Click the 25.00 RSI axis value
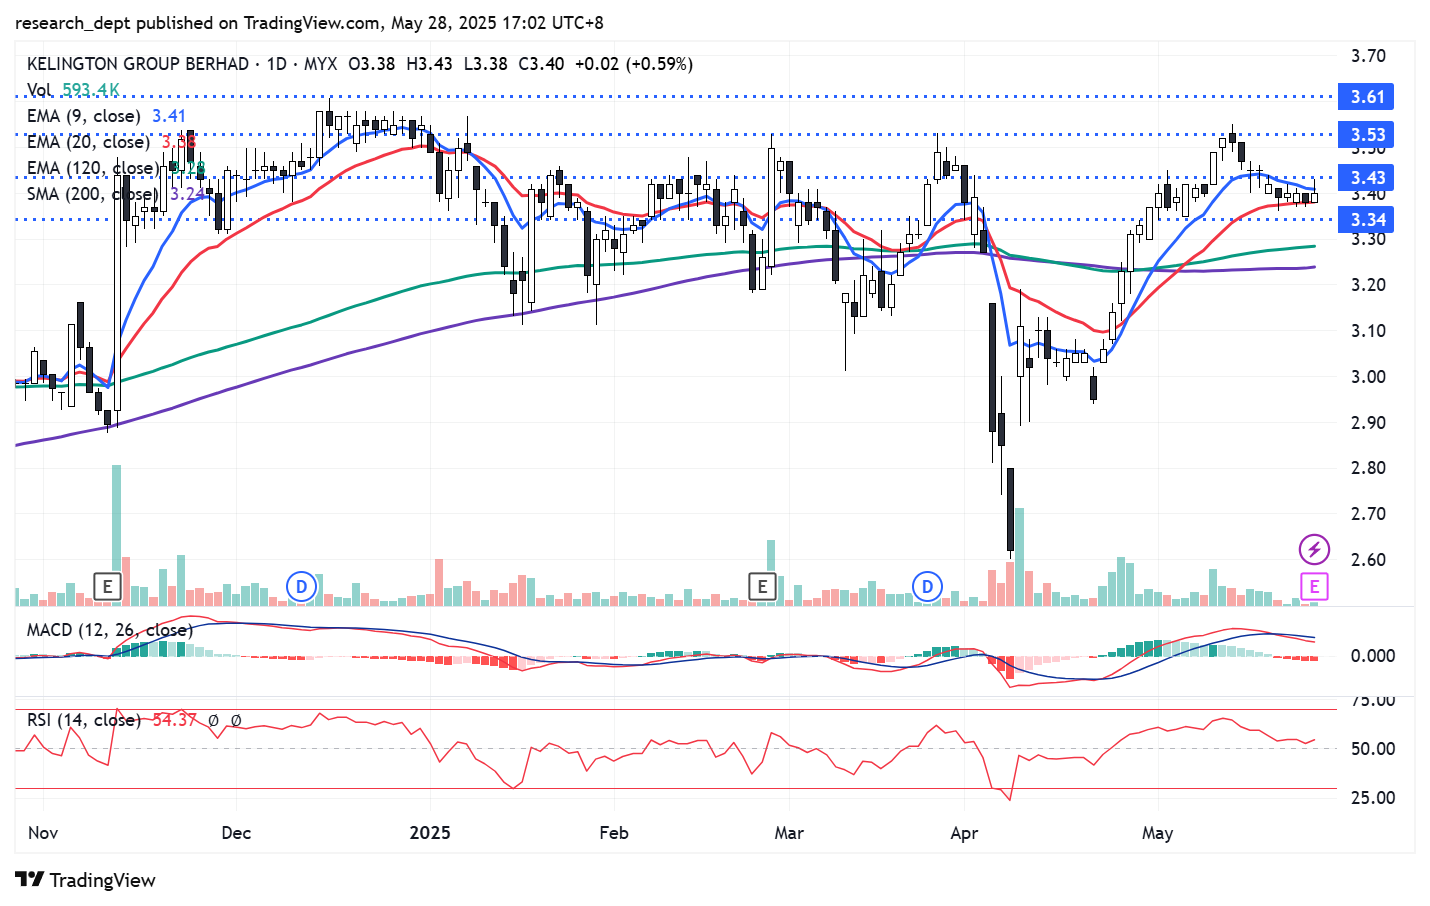Viewport: 1430px width, 906px height. 1372,798
